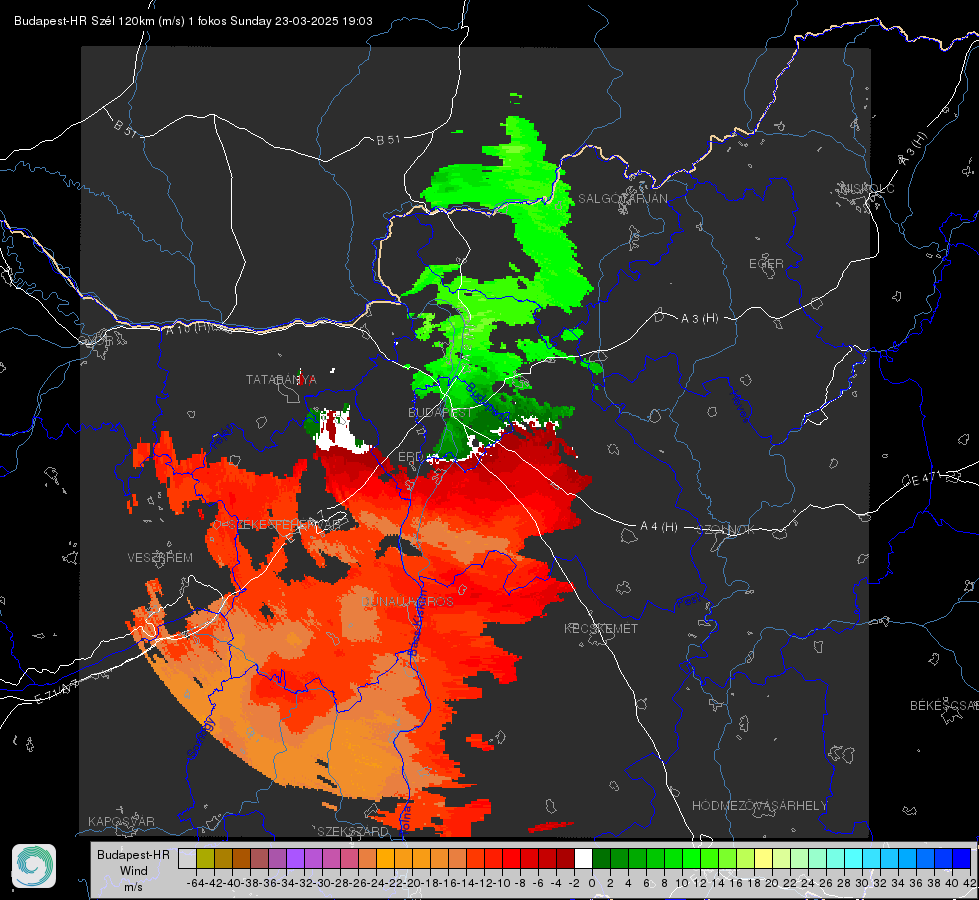Pick the olive swatch above the -64 value
The image size is (979, 900).
[205, 858]
